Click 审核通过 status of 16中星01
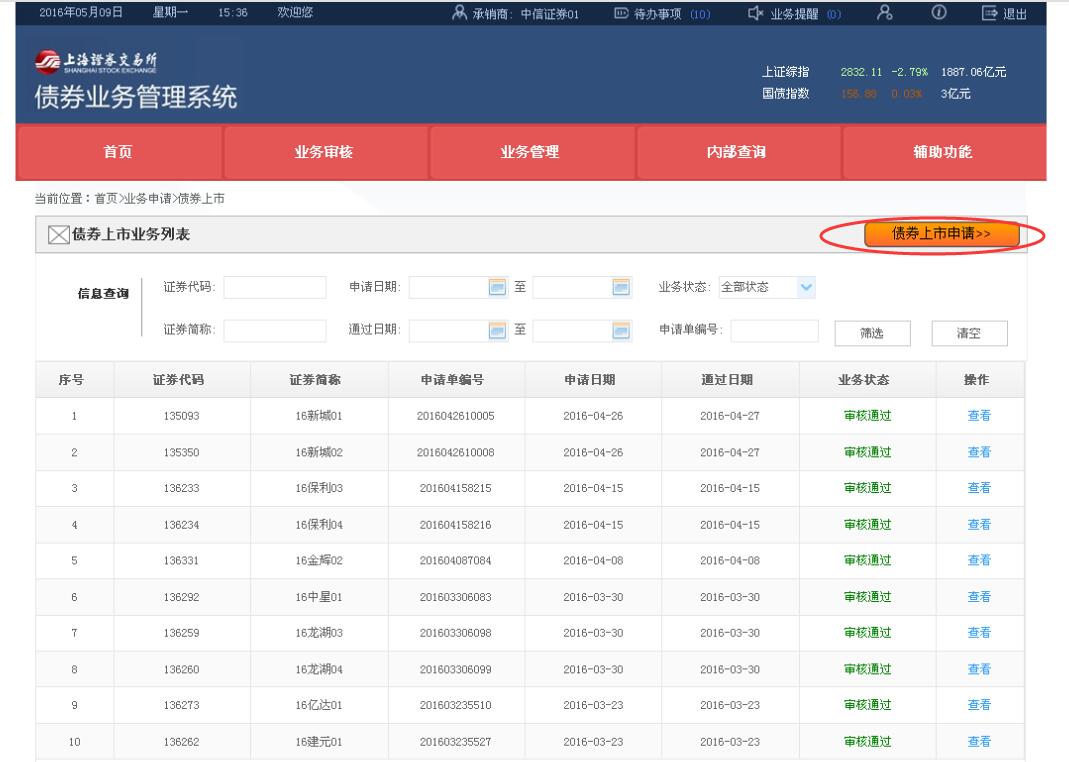 (x=867, y=597)
